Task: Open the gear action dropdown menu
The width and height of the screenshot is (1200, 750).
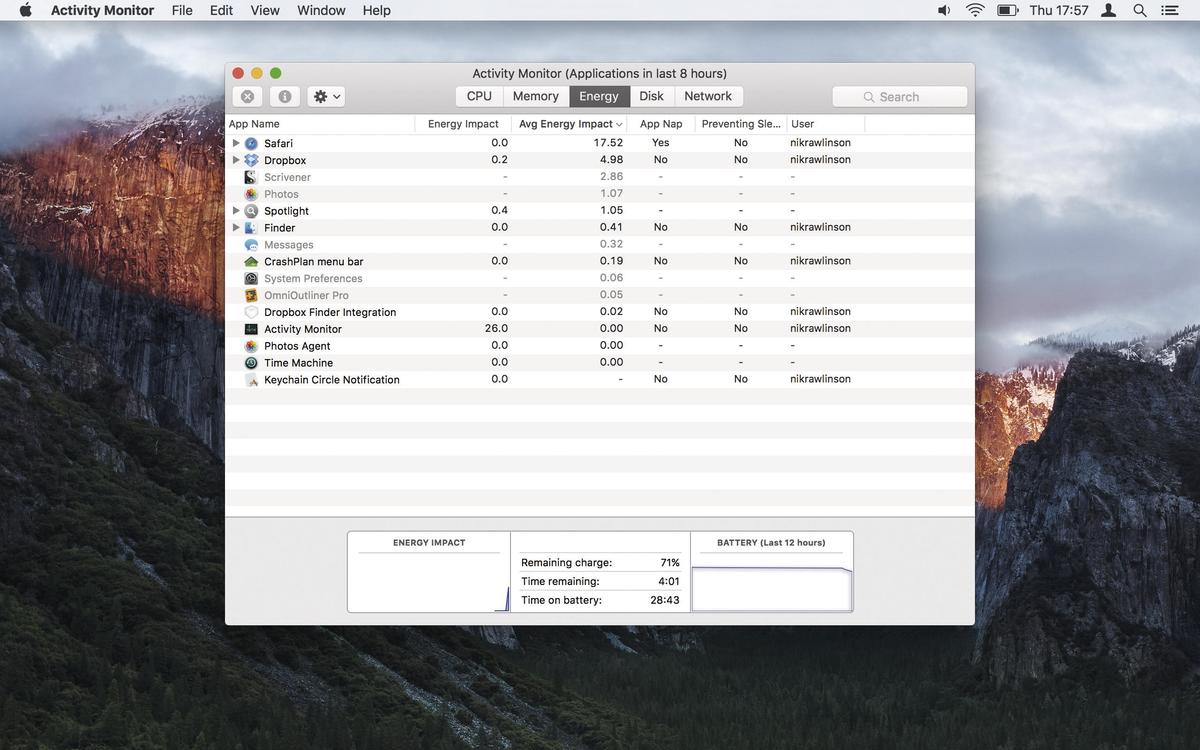Action: click(327, 96)
